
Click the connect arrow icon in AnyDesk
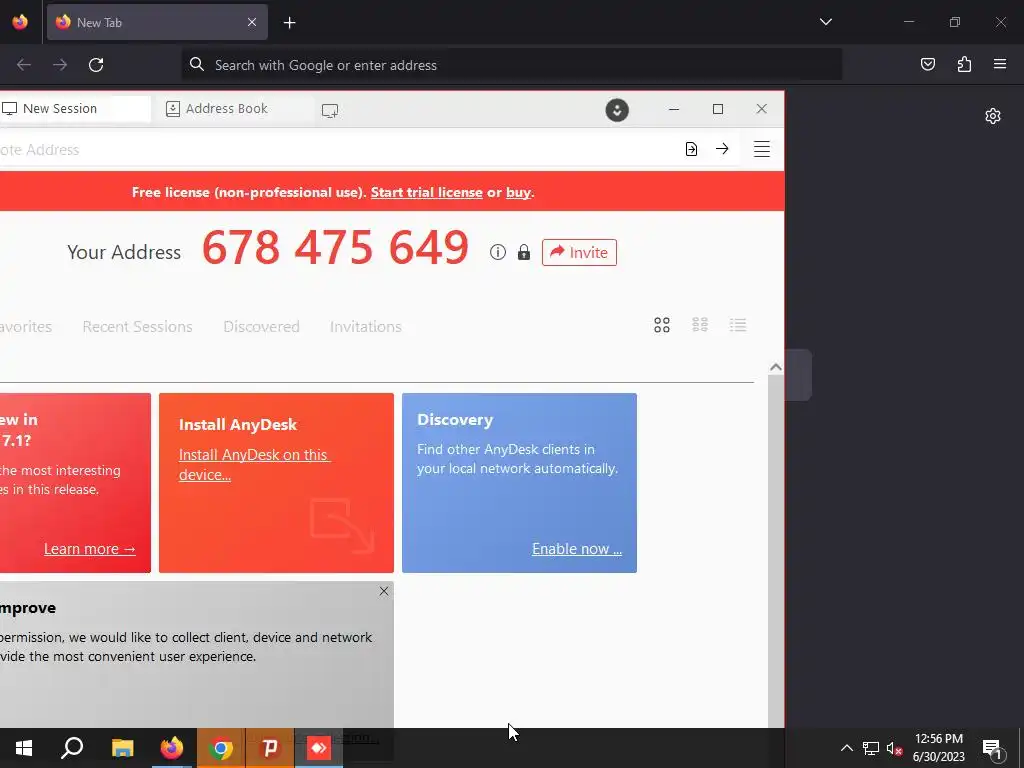click(722, 149)
